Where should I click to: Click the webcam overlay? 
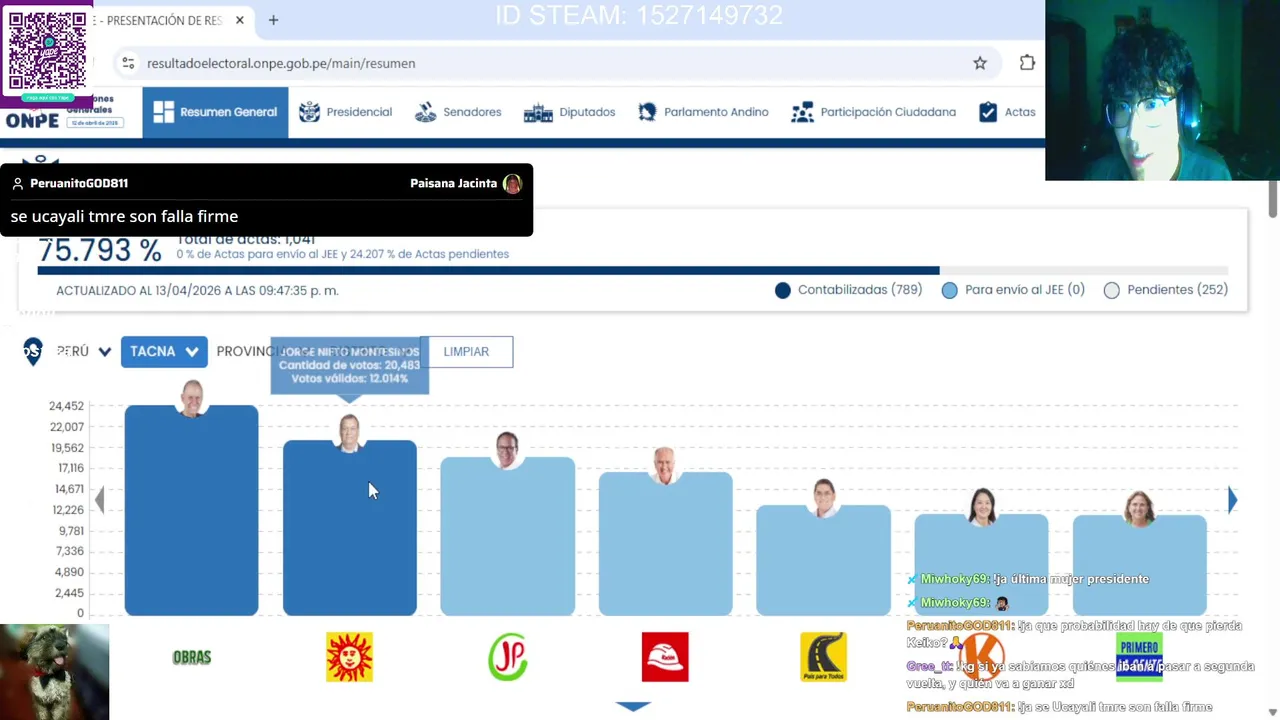point(1162,90)
